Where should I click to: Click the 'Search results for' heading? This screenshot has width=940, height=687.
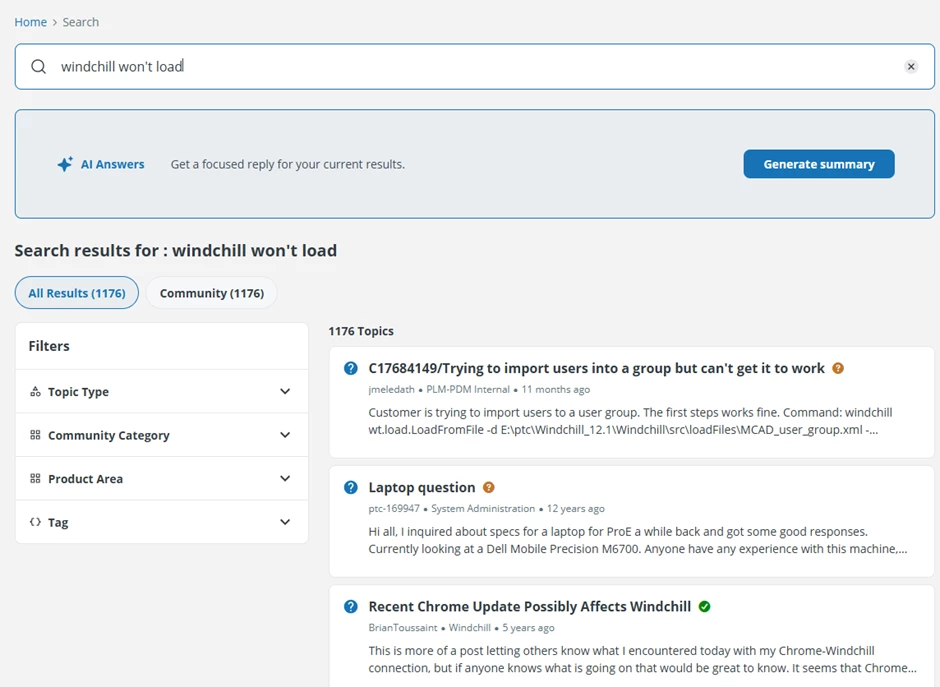click(176, 250)
